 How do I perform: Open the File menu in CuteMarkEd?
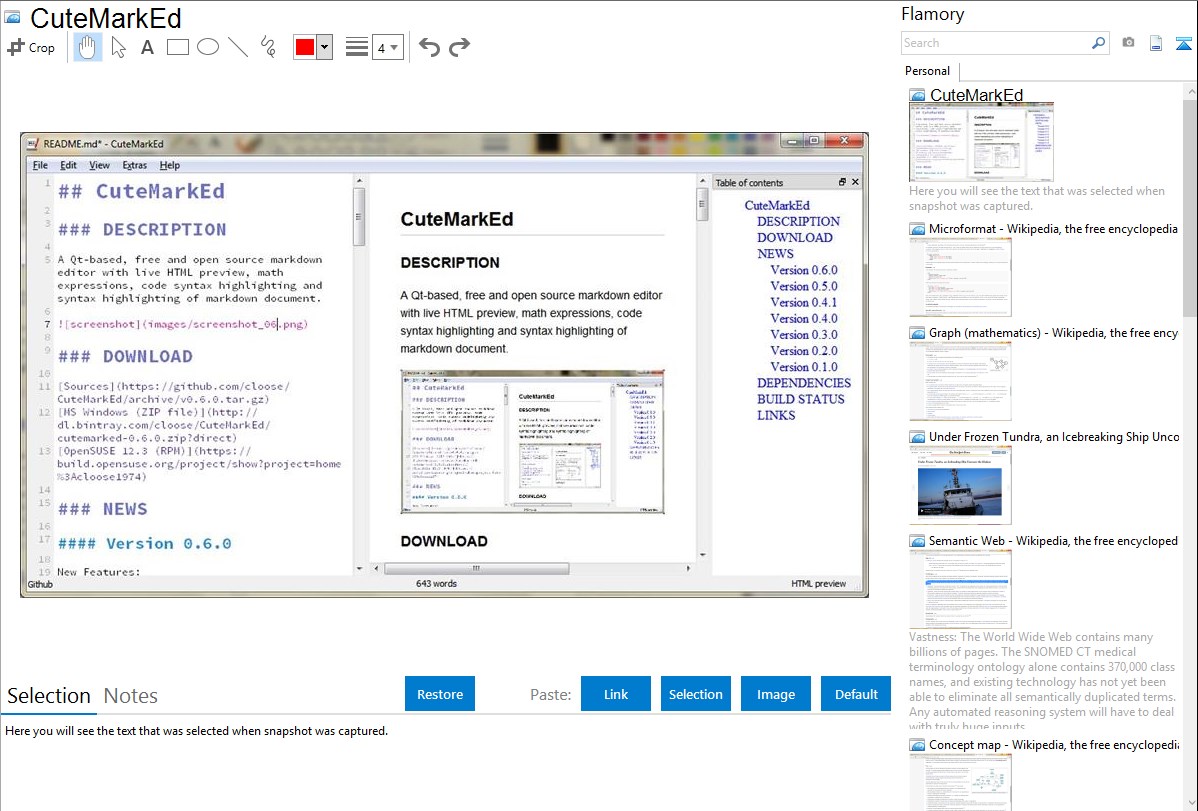[40, 165]
